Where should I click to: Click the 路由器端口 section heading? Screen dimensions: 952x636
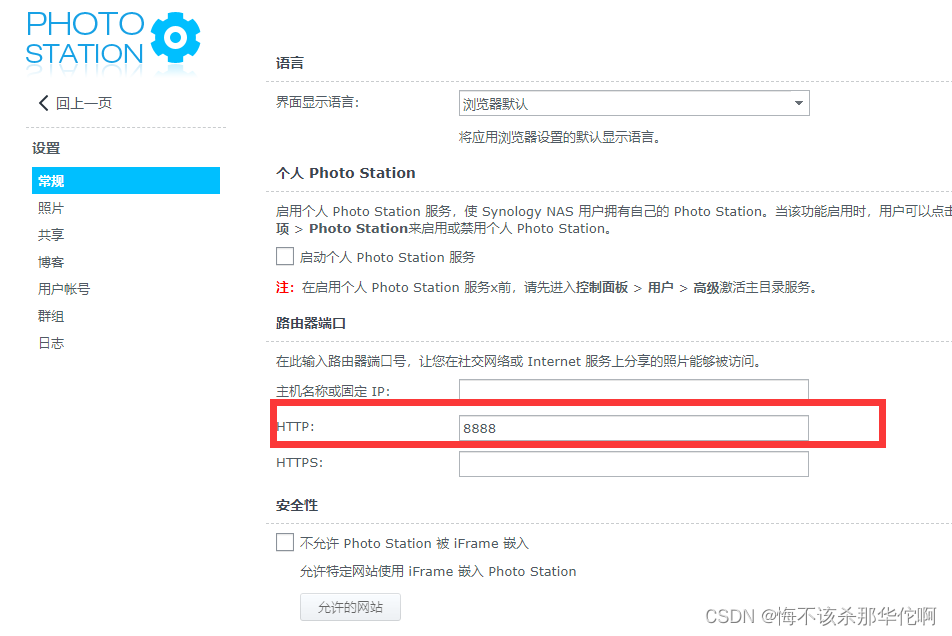311,323
